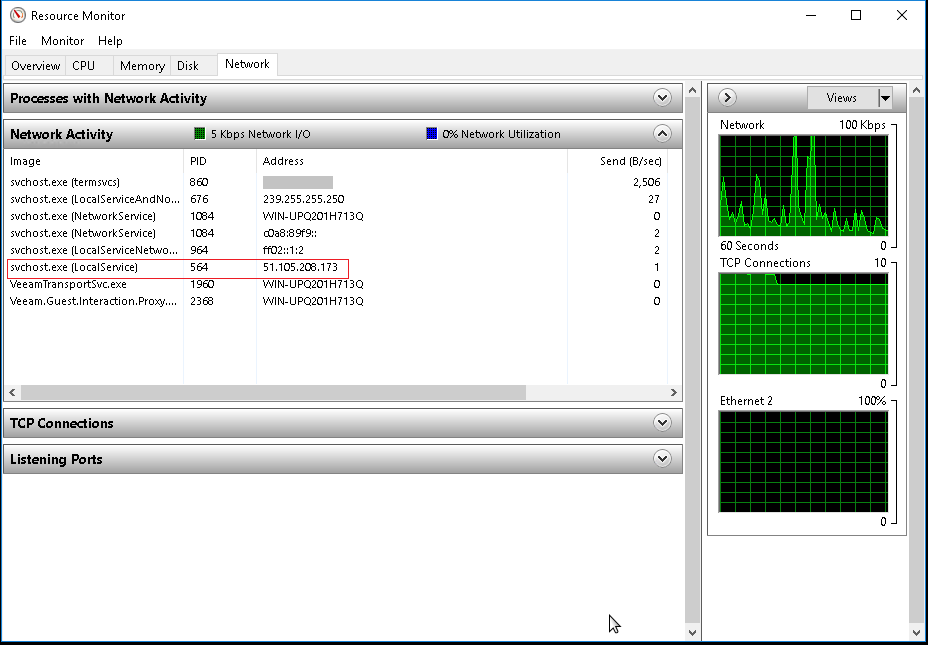
Task: Maximize the Resource Monitor window
Action: (x=856, y=15)
